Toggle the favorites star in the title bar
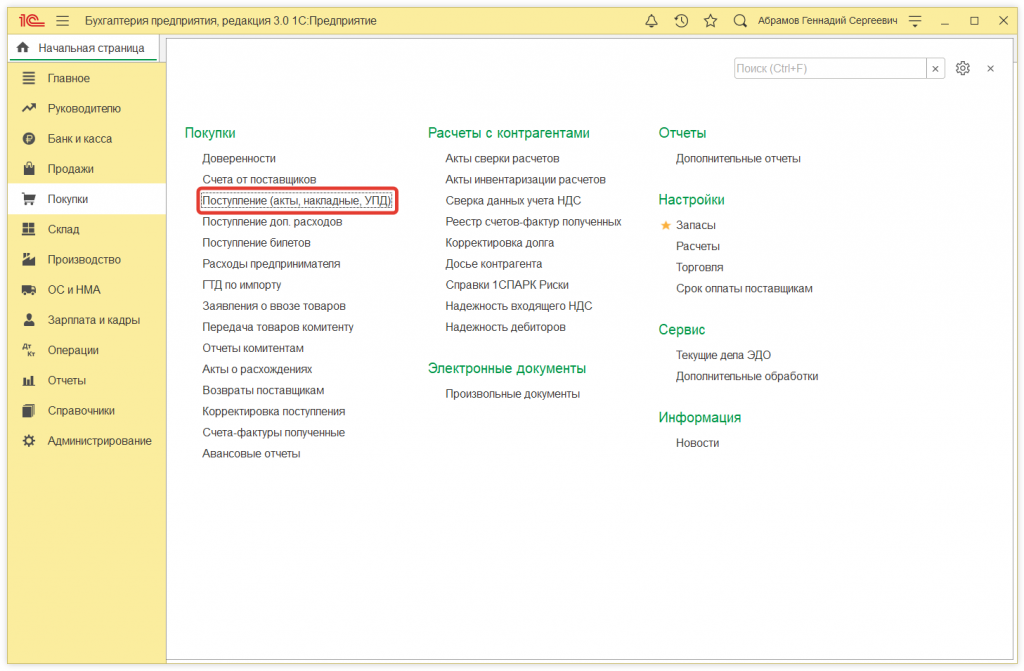This screenshot has width=1024, height=671. tap(710, 19)
